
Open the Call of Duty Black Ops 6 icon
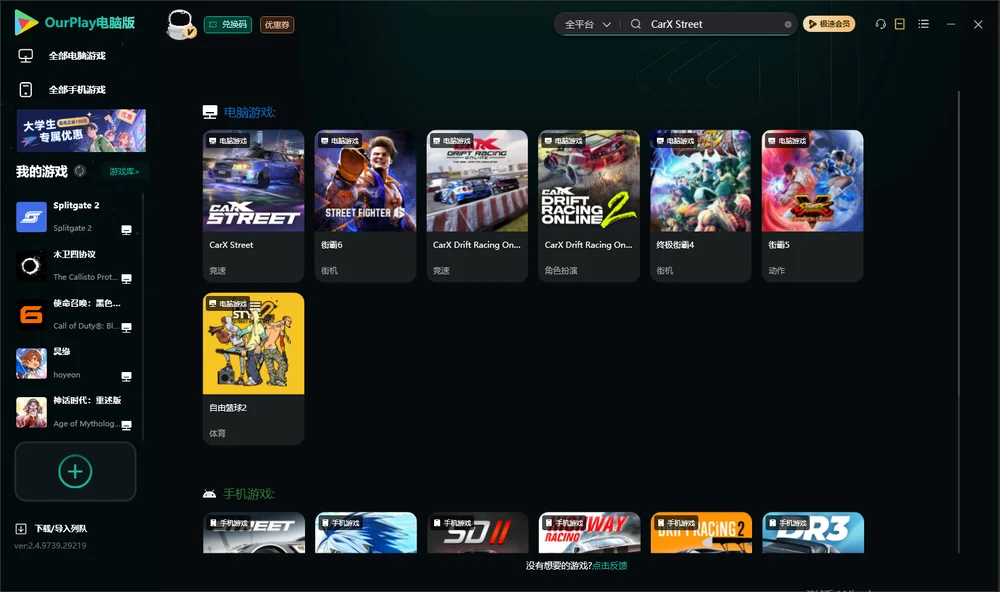(31, 314)
